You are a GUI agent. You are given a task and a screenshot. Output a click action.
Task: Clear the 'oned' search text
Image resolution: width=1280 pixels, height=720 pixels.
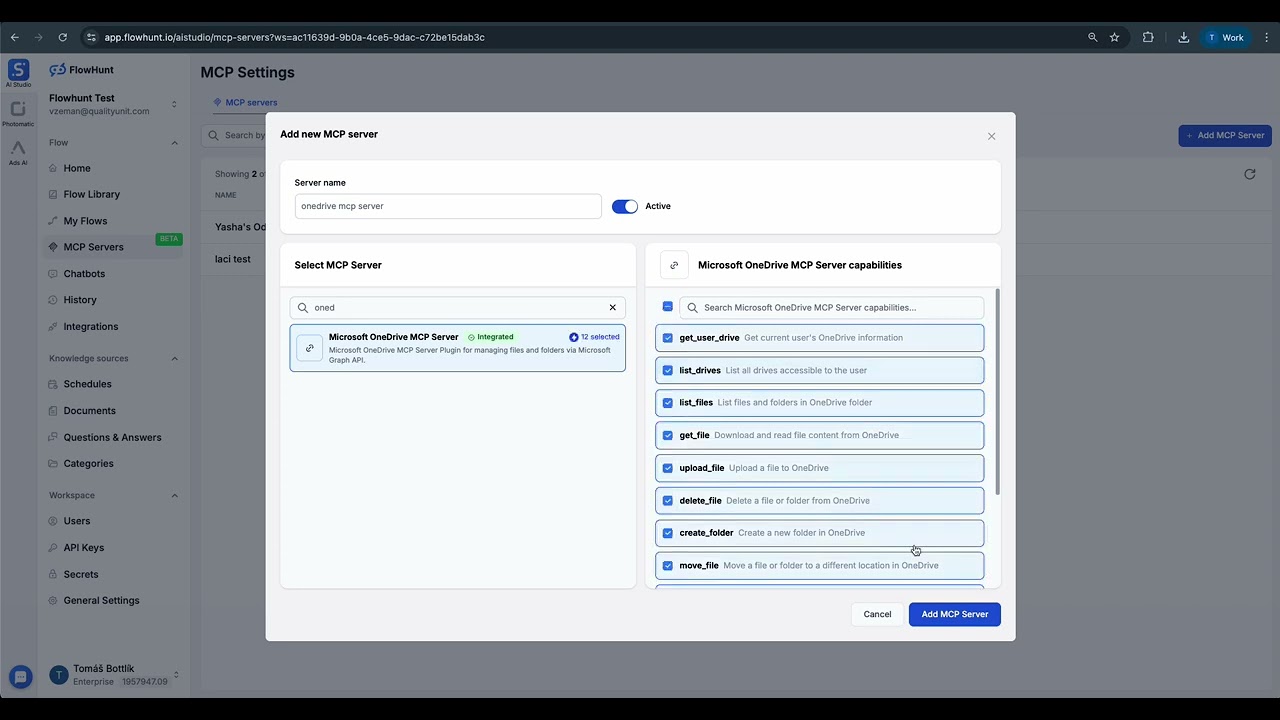pyautogui.click(x=613, y=308)
